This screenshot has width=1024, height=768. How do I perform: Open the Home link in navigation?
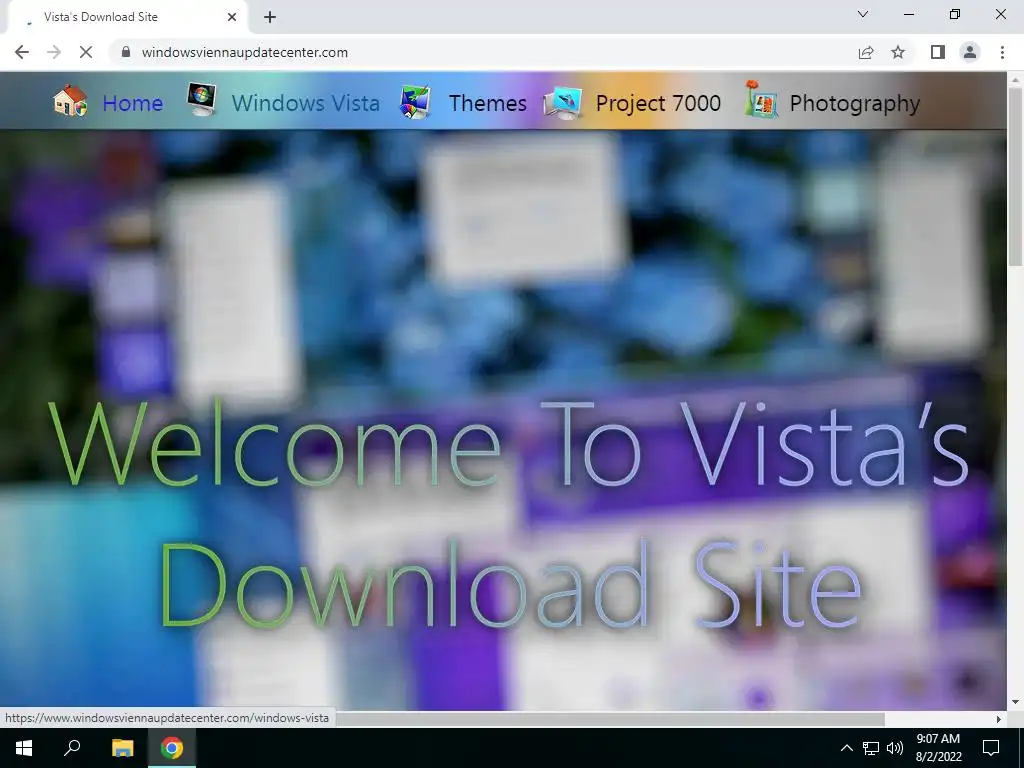click(x=133, y=103)
